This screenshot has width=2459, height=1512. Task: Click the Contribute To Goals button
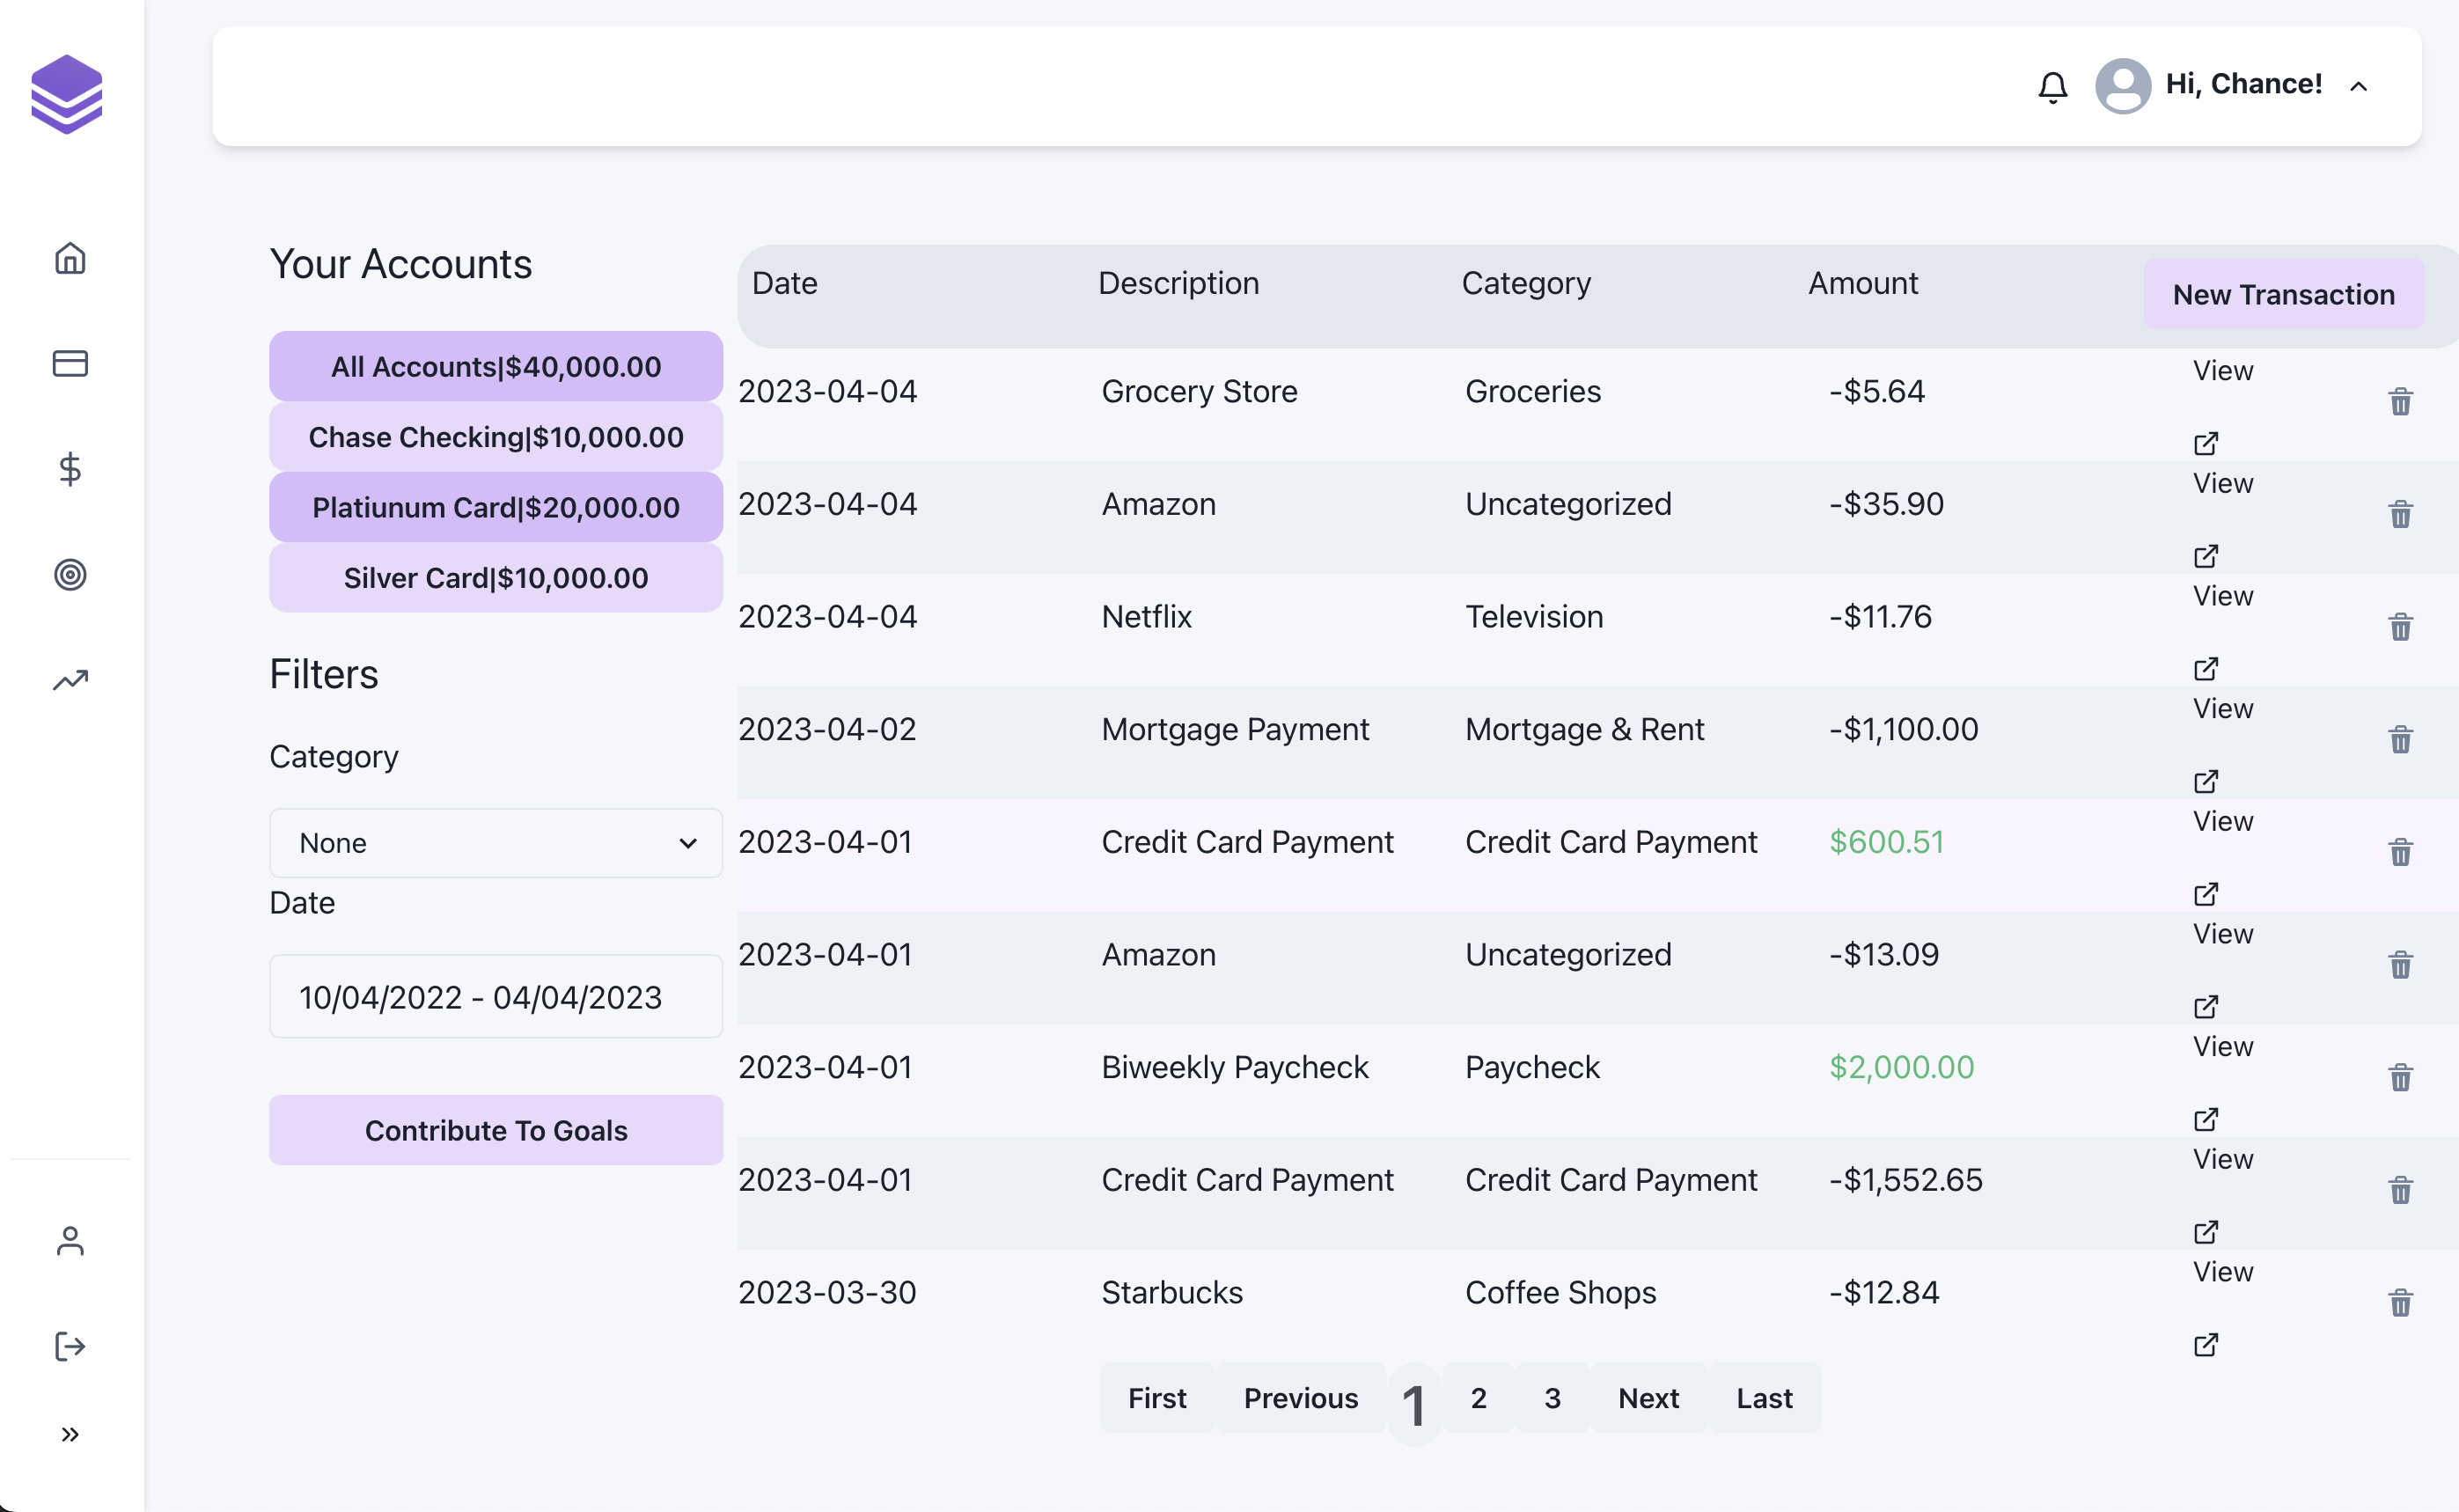coord(495,1130)
